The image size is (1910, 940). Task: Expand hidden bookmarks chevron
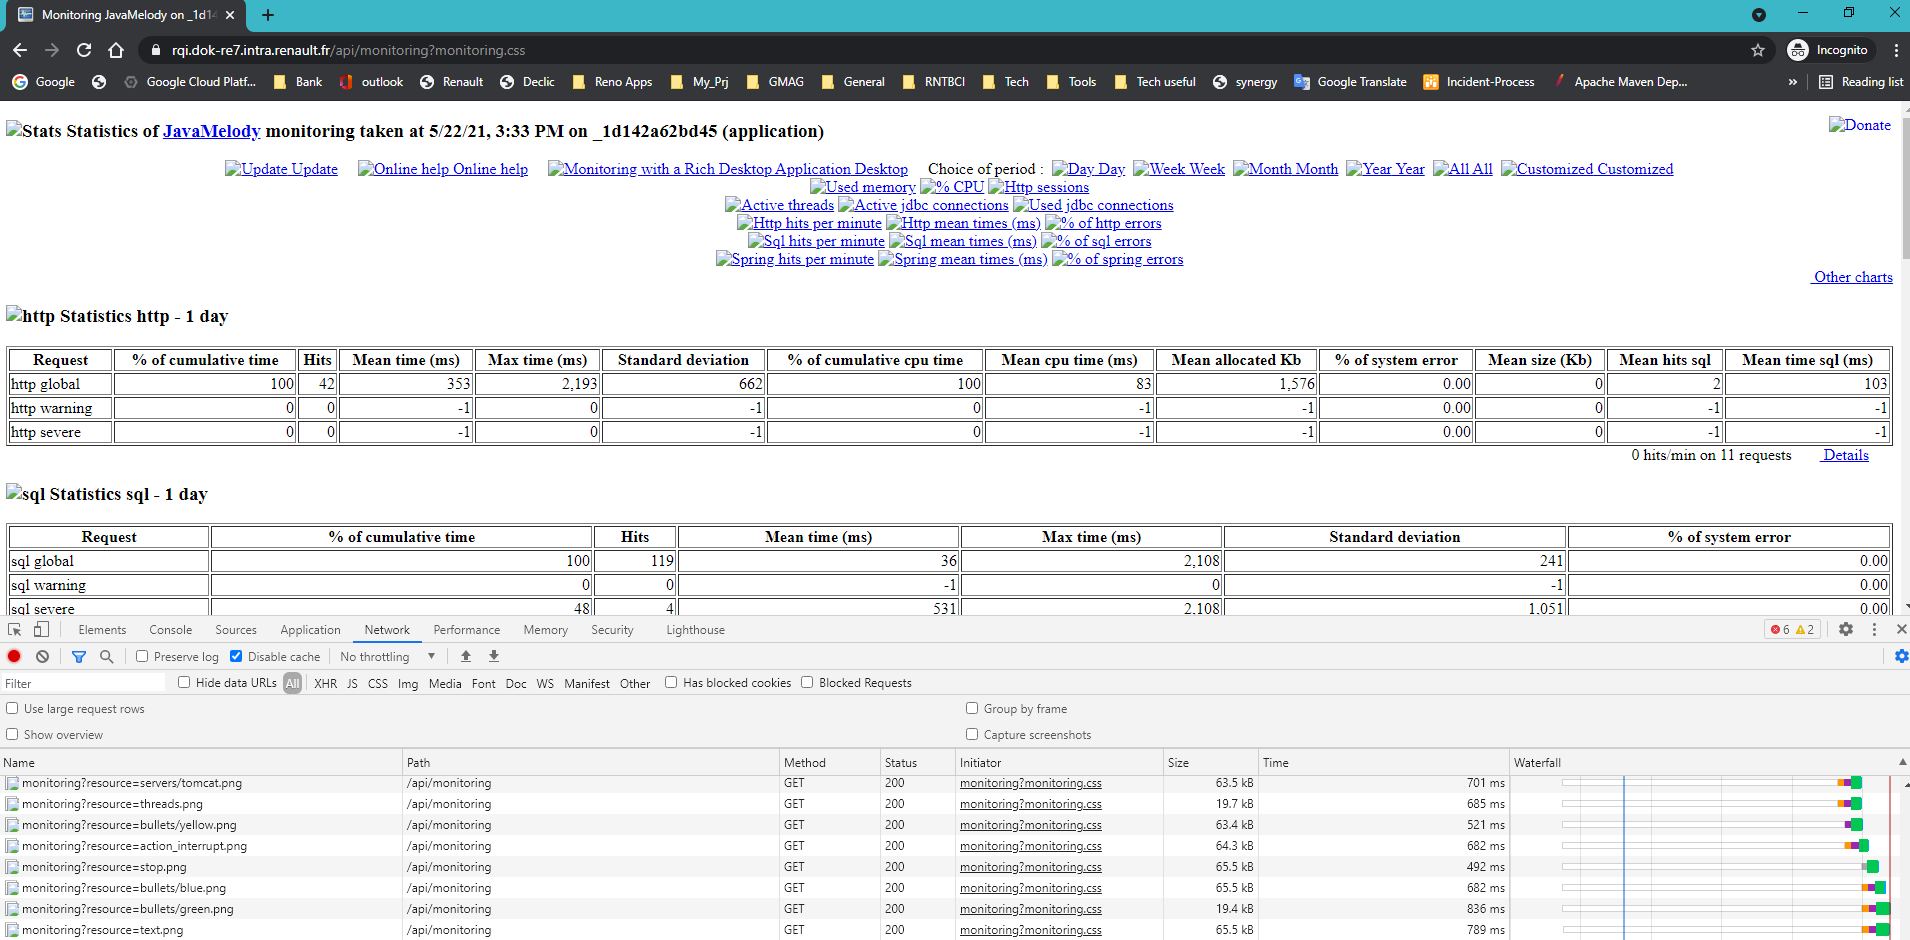pyautogui.click(x=1793, y=82)
